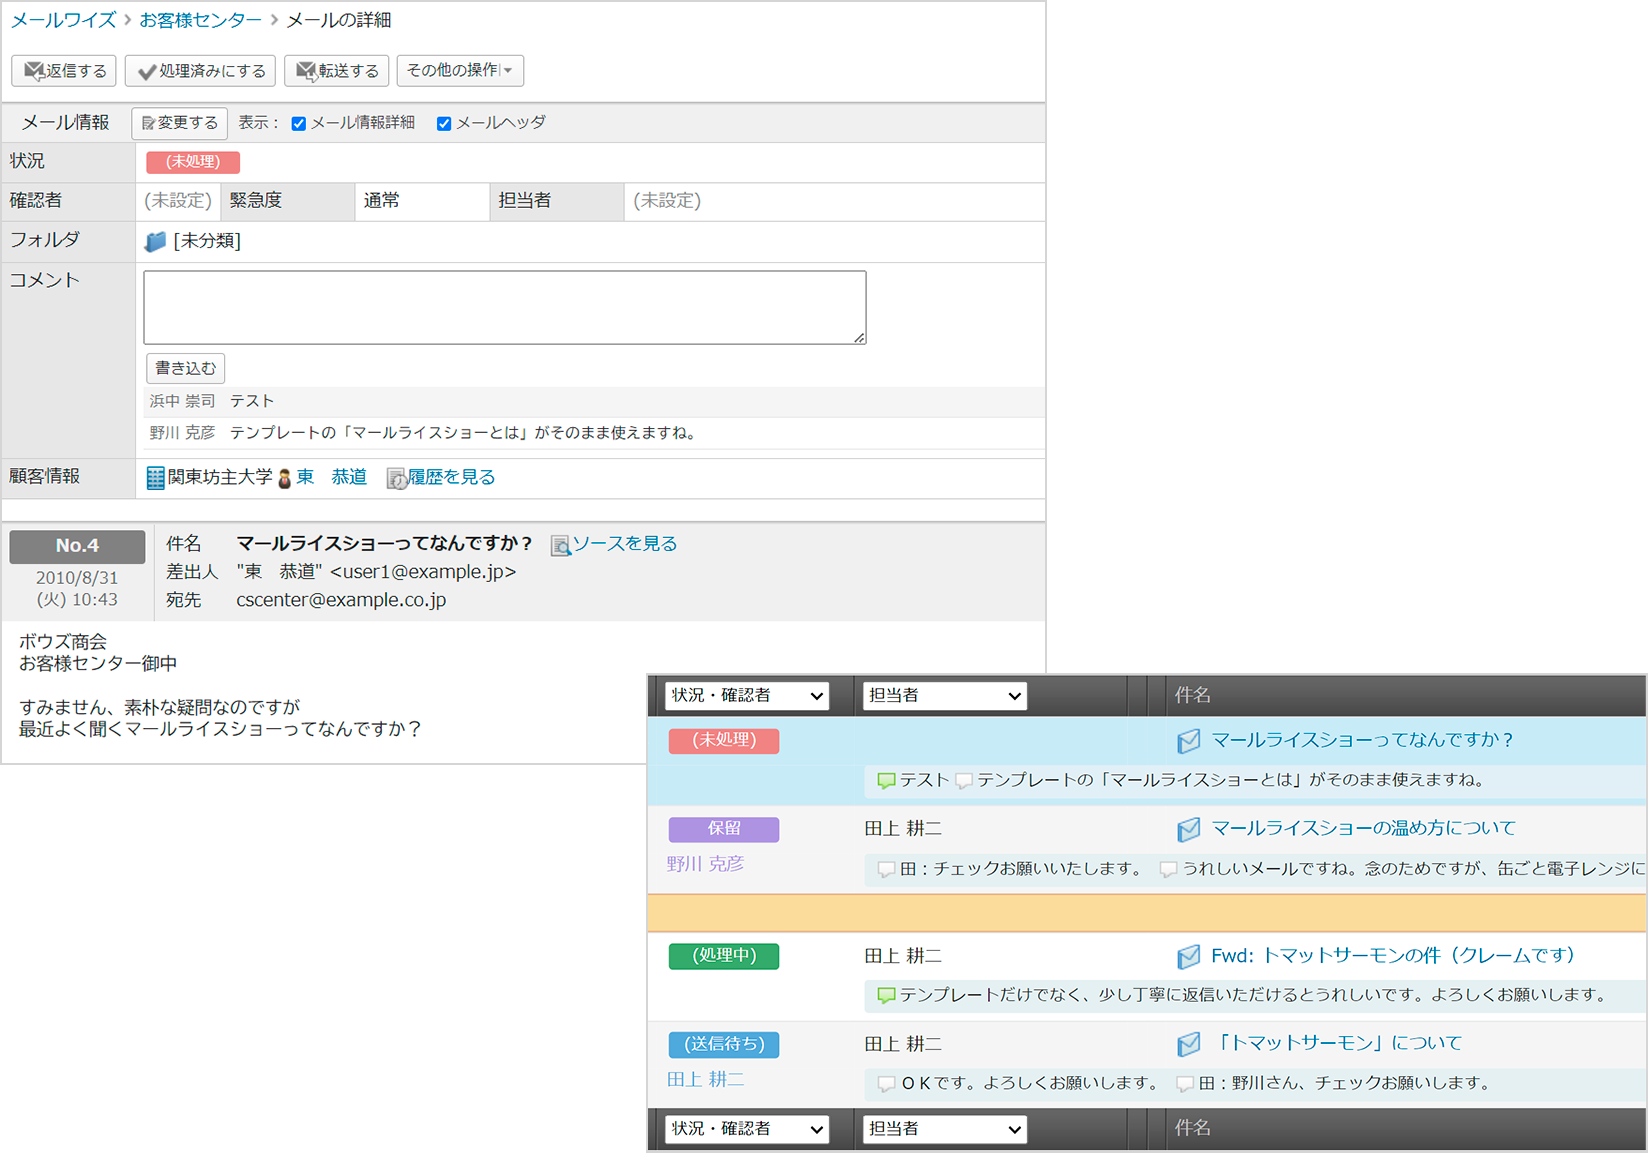The image size is (1648, 1153).
Task: Click the recipient cscenter@example.co.jp
Action: point(341,600)
